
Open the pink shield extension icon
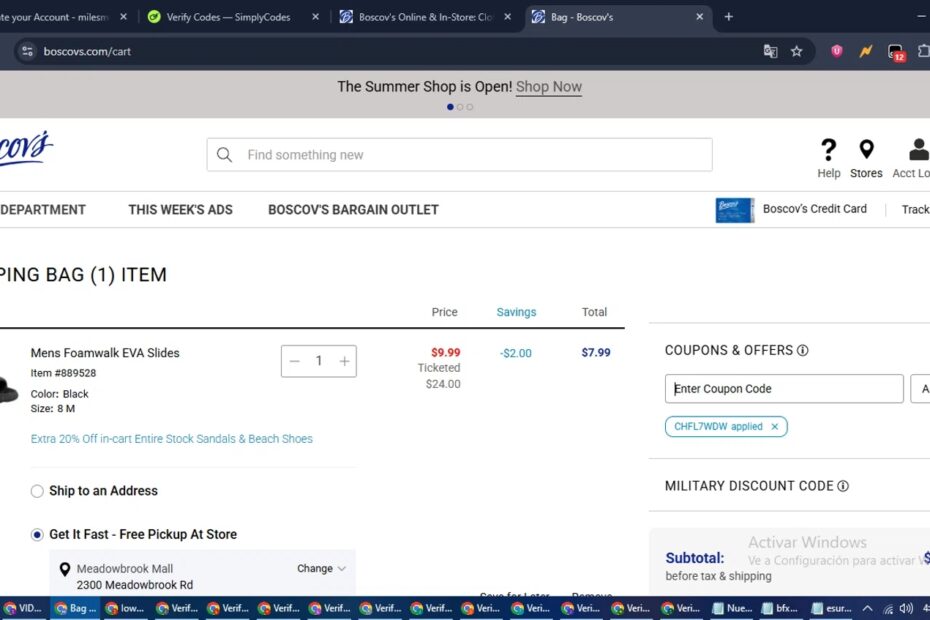(x=836, y=51)
